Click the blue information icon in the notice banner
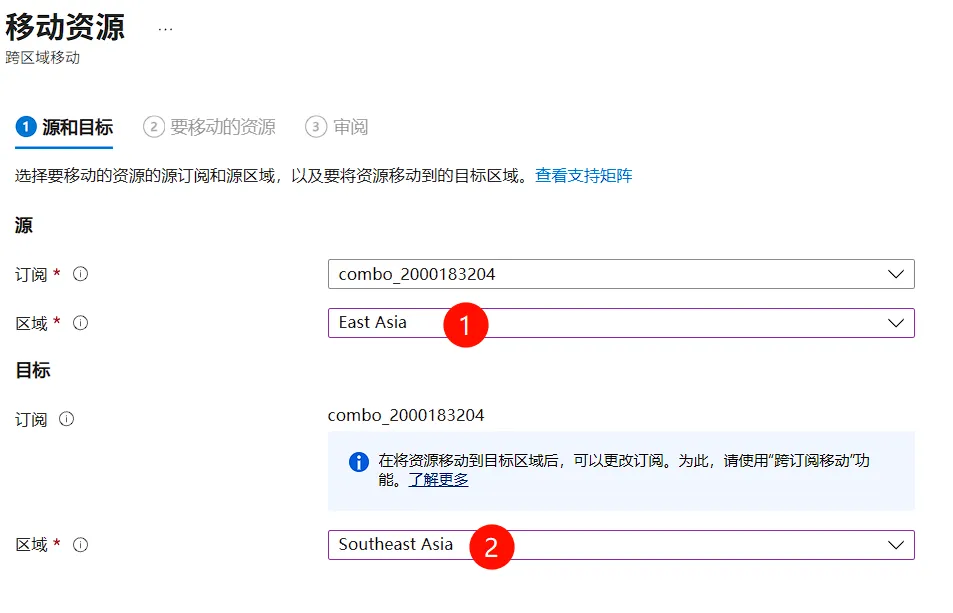953x613 pixels. (358, 462)
